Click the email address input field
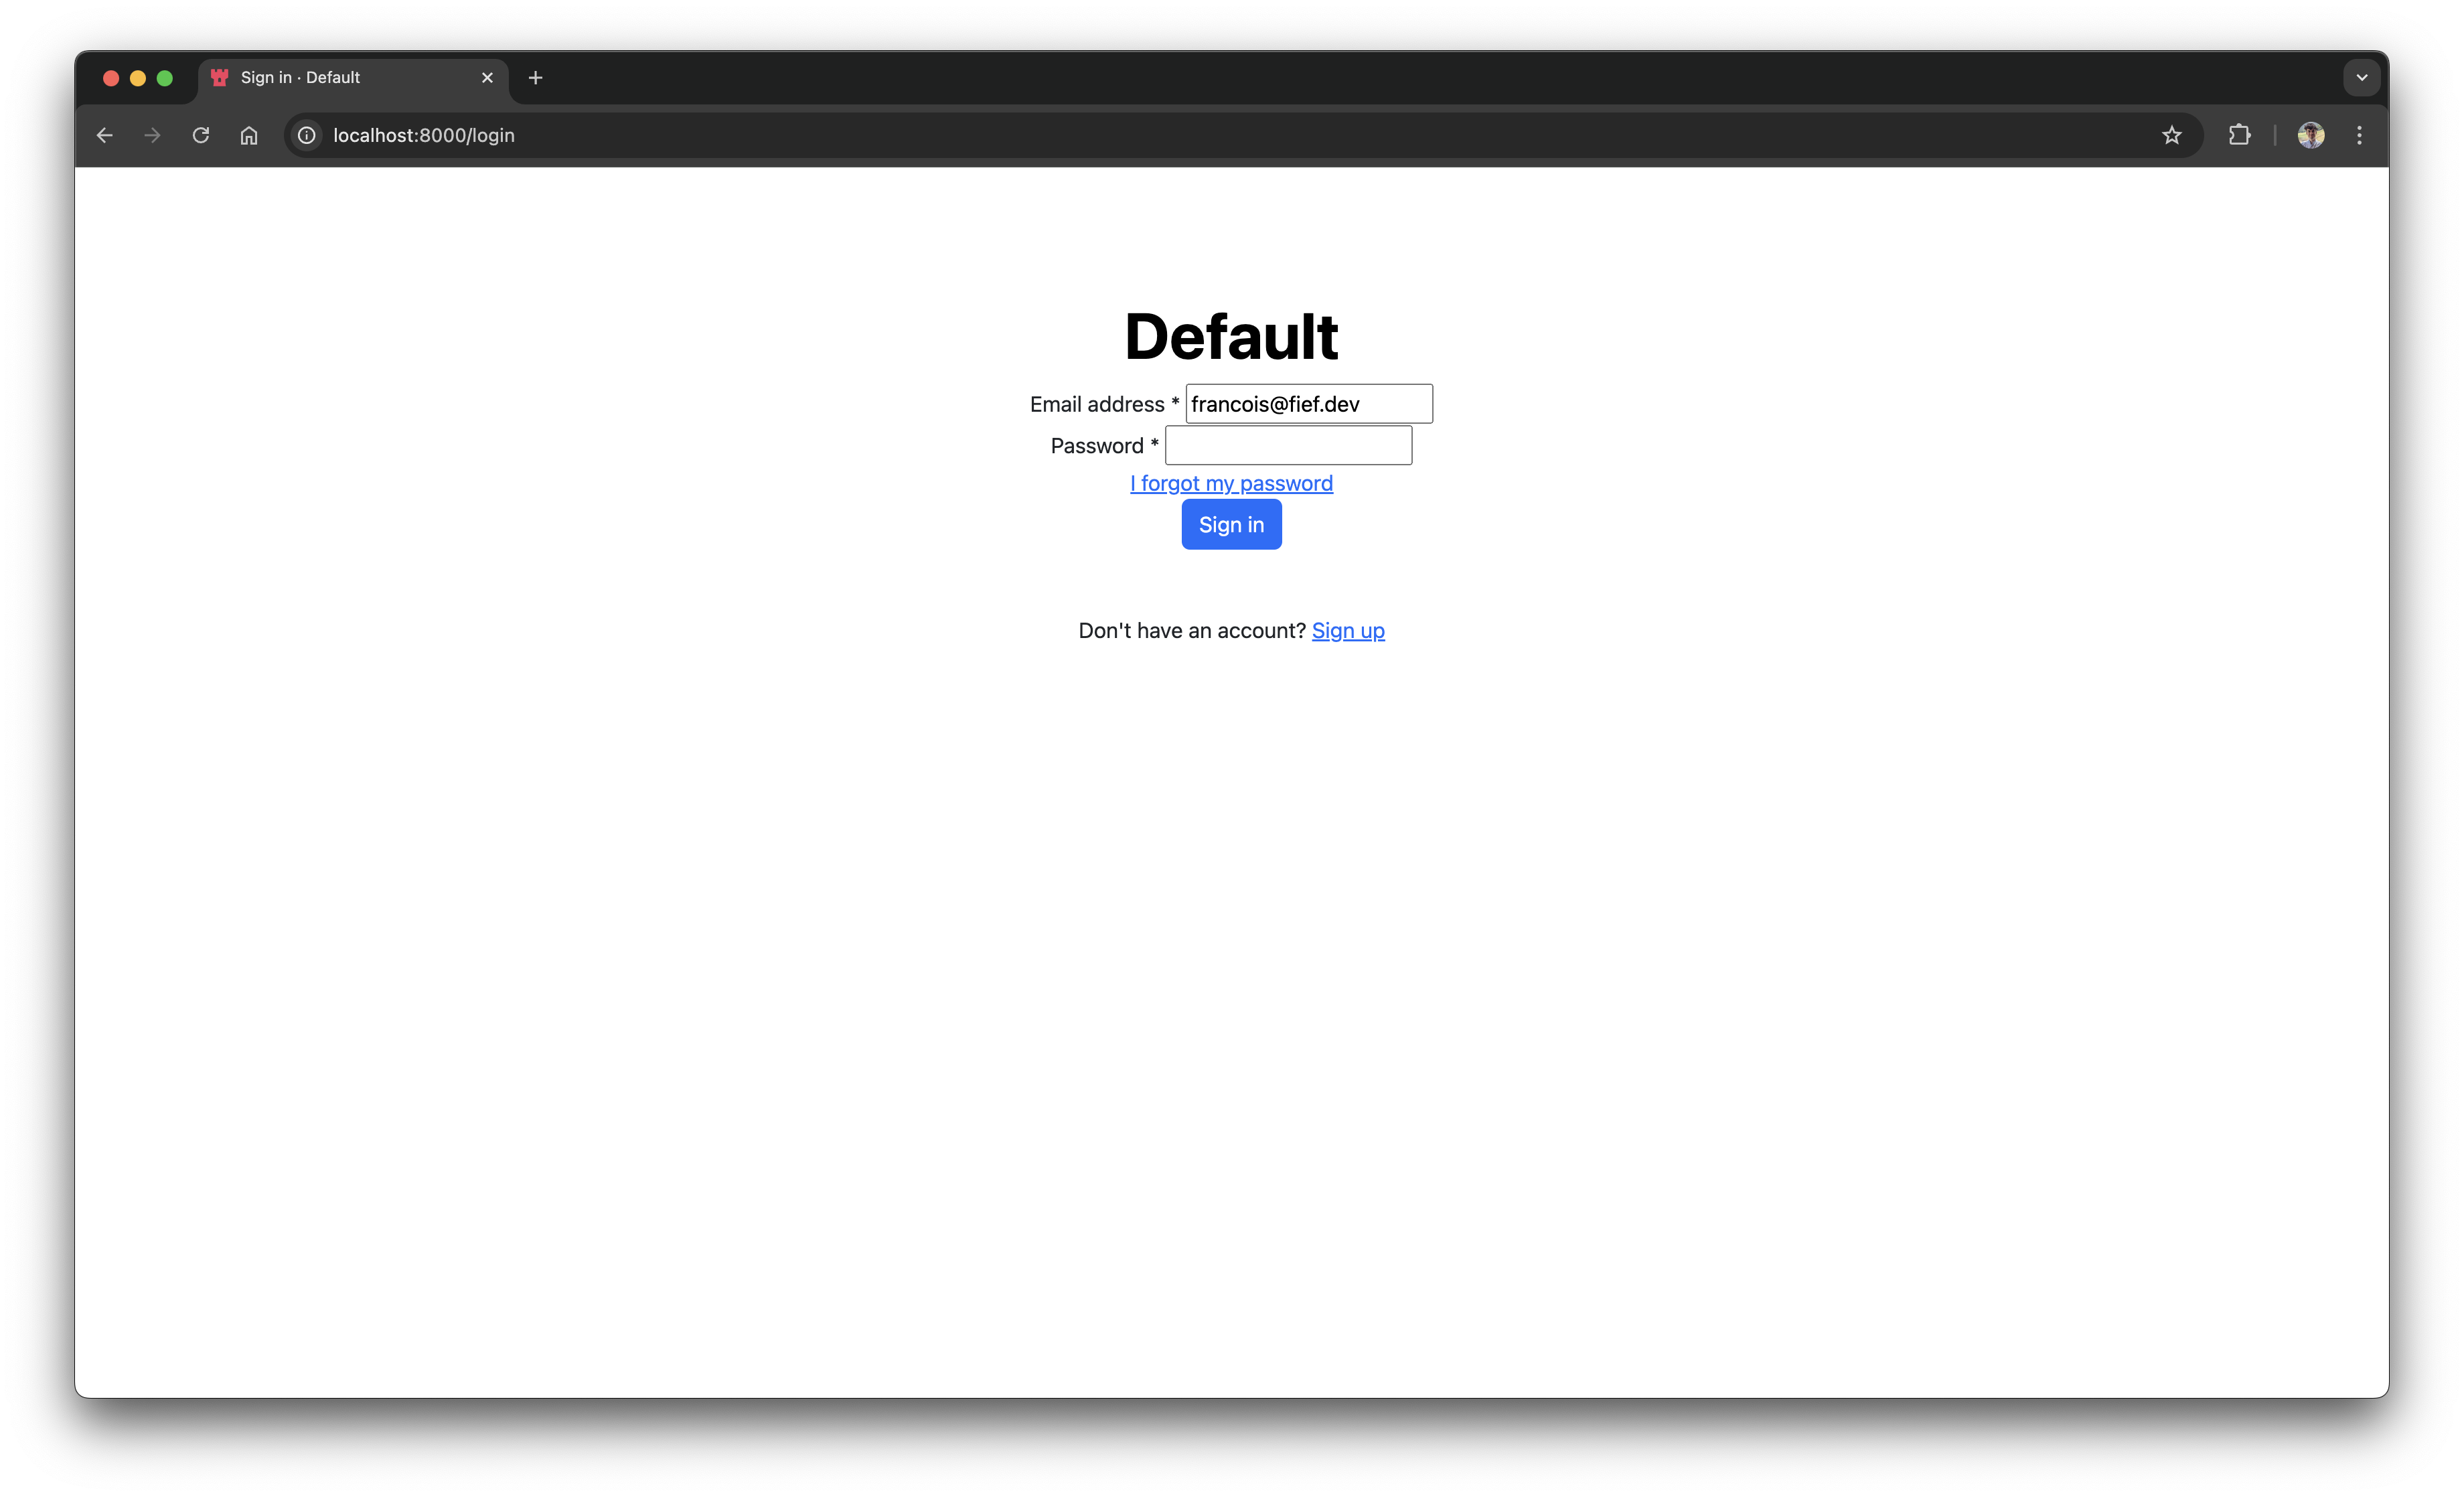 click(1310, 403)
